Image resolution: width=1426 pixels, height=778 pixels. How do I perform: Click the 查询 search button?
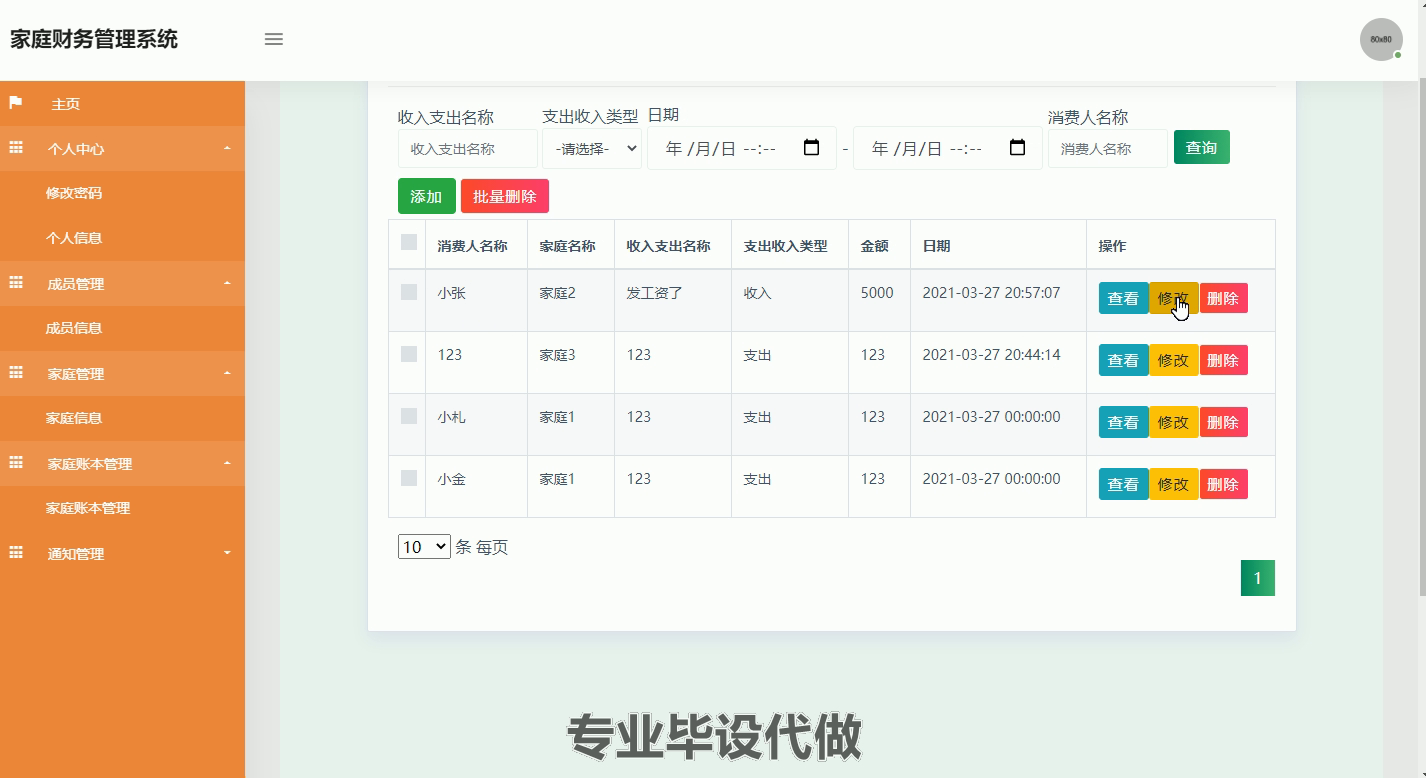[x=1201, y=147]
